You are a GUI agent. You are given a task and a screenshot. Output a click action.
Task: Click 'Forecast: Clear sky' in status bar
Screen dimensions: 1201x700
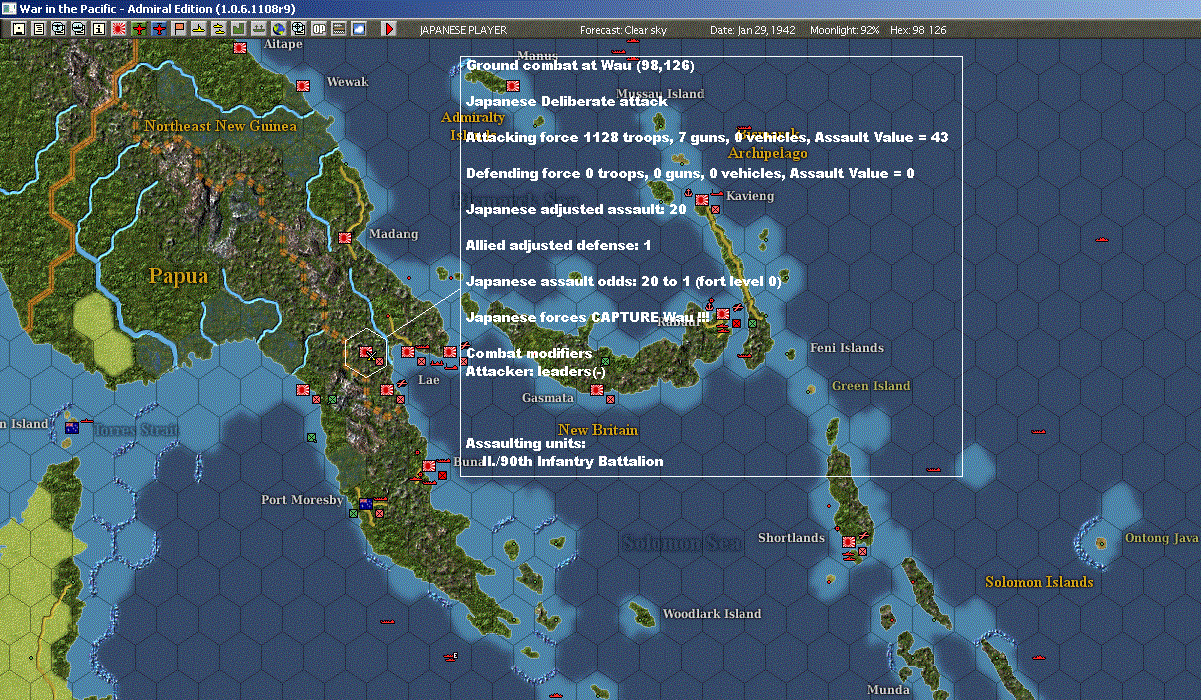[x=623, y=30]
